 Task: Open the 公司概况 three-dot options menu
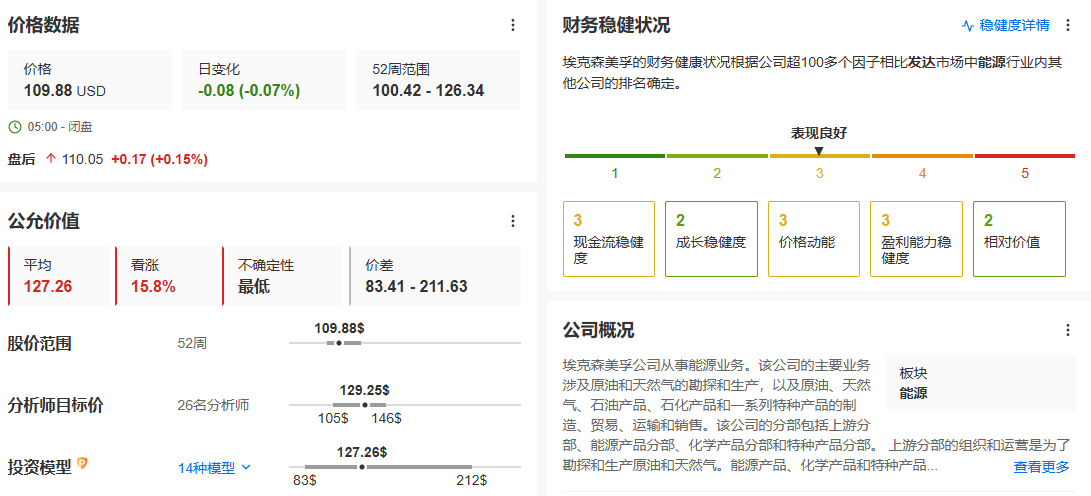tap(1068, 330)
